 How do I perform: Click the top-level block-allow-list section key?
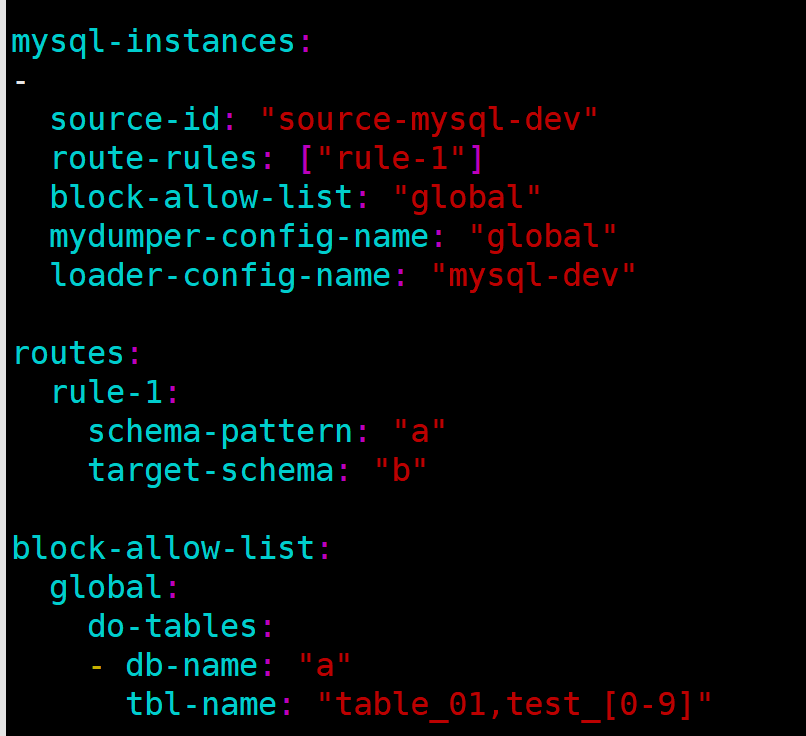(163, 548)
